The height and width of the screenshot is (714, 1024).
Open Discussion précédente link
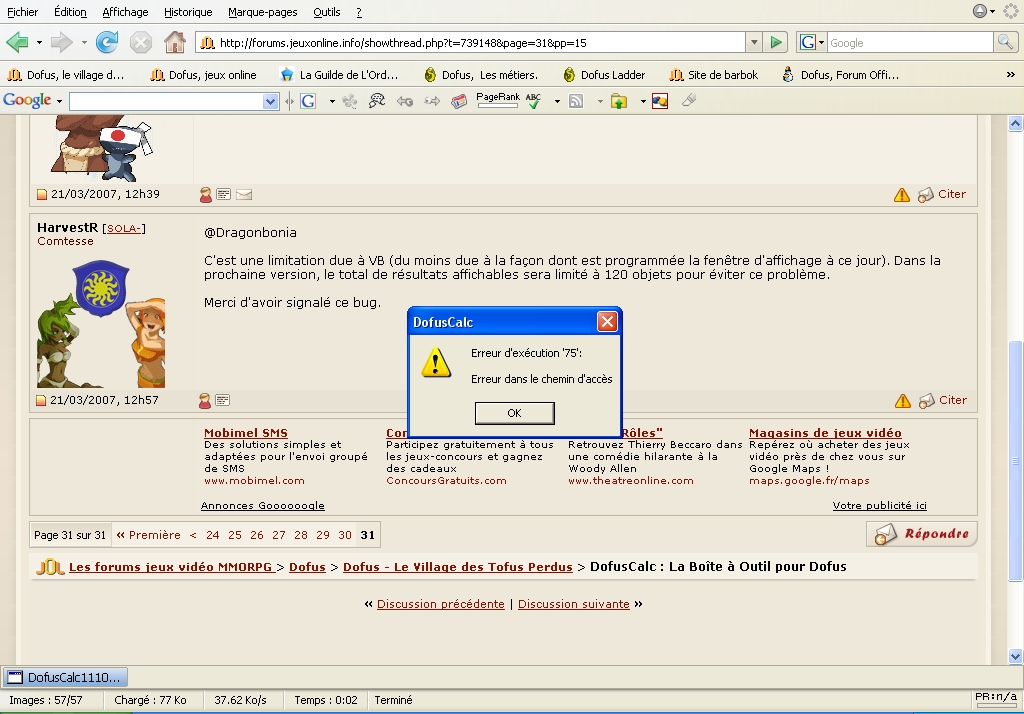pos(441,604)
